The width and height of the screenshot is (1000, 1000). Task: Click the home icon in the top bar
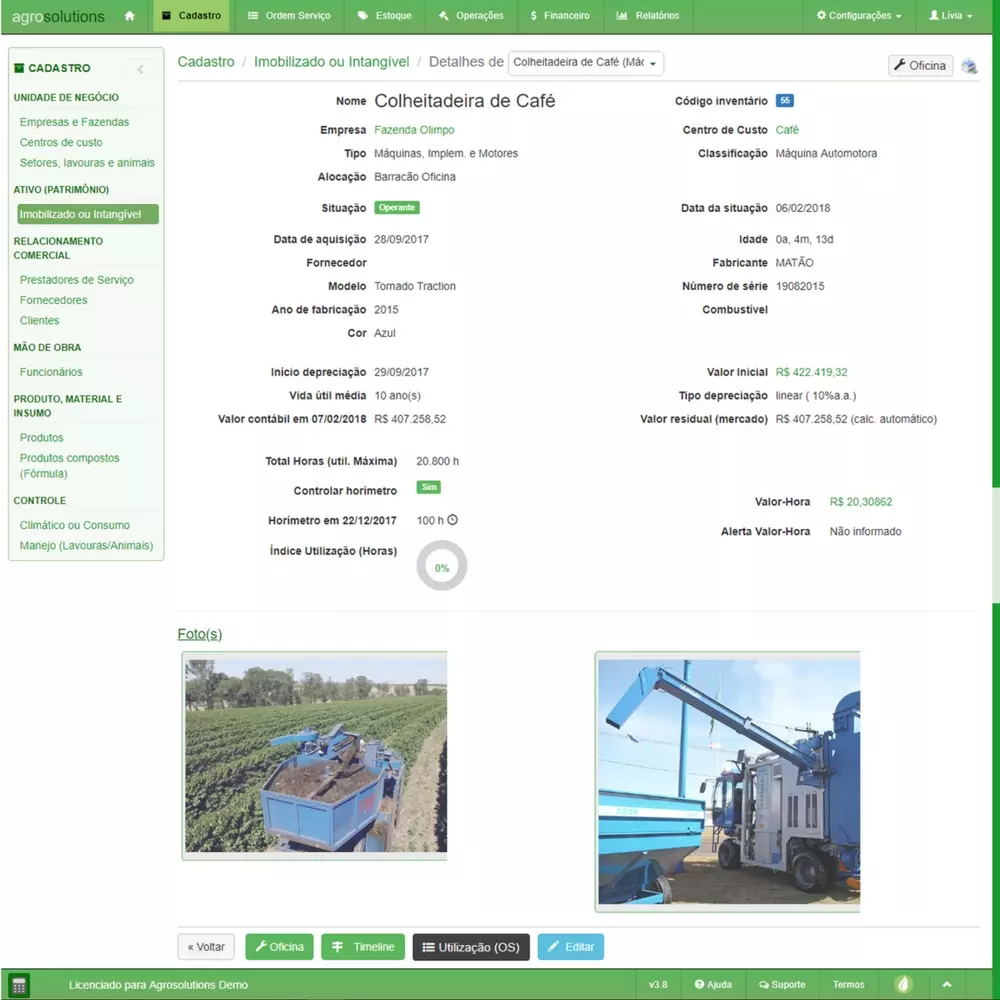[x=129, y=16]
